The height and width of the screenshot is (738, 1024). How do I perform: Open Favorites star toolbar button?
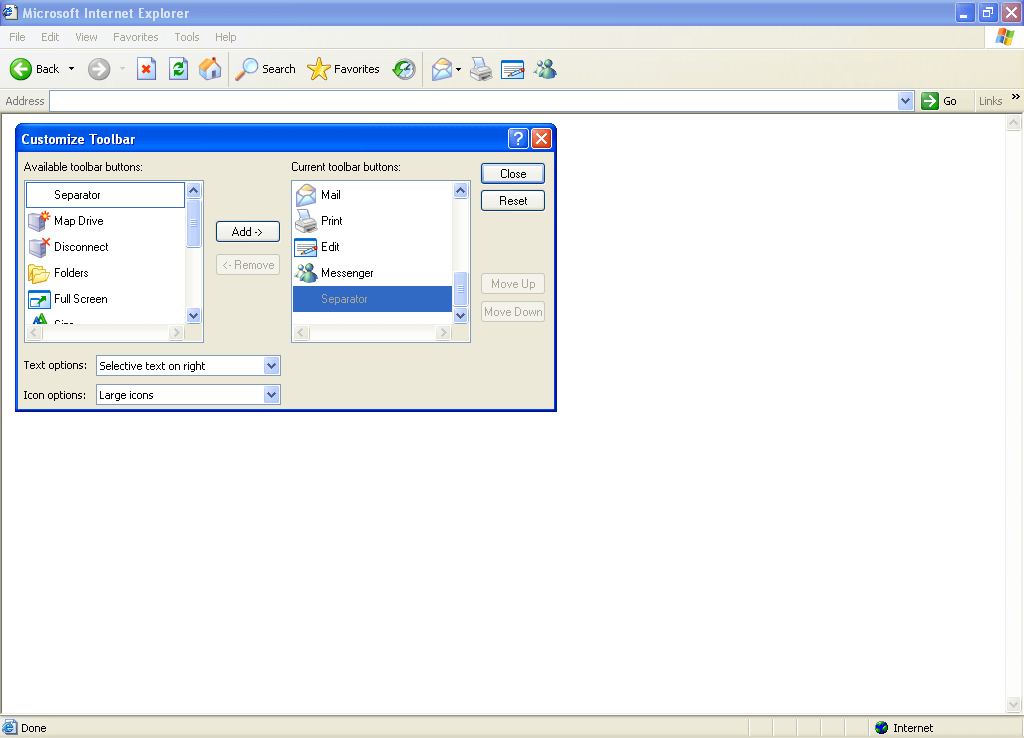tap(343, 69)
